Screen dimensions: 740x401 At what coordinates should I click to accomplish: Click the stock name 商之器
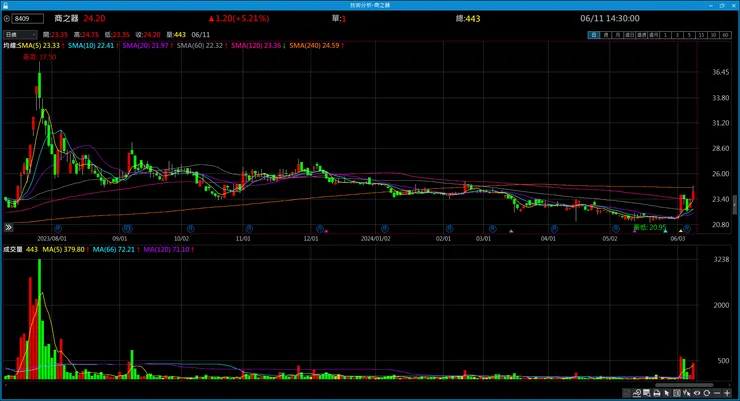click(66, 18)
